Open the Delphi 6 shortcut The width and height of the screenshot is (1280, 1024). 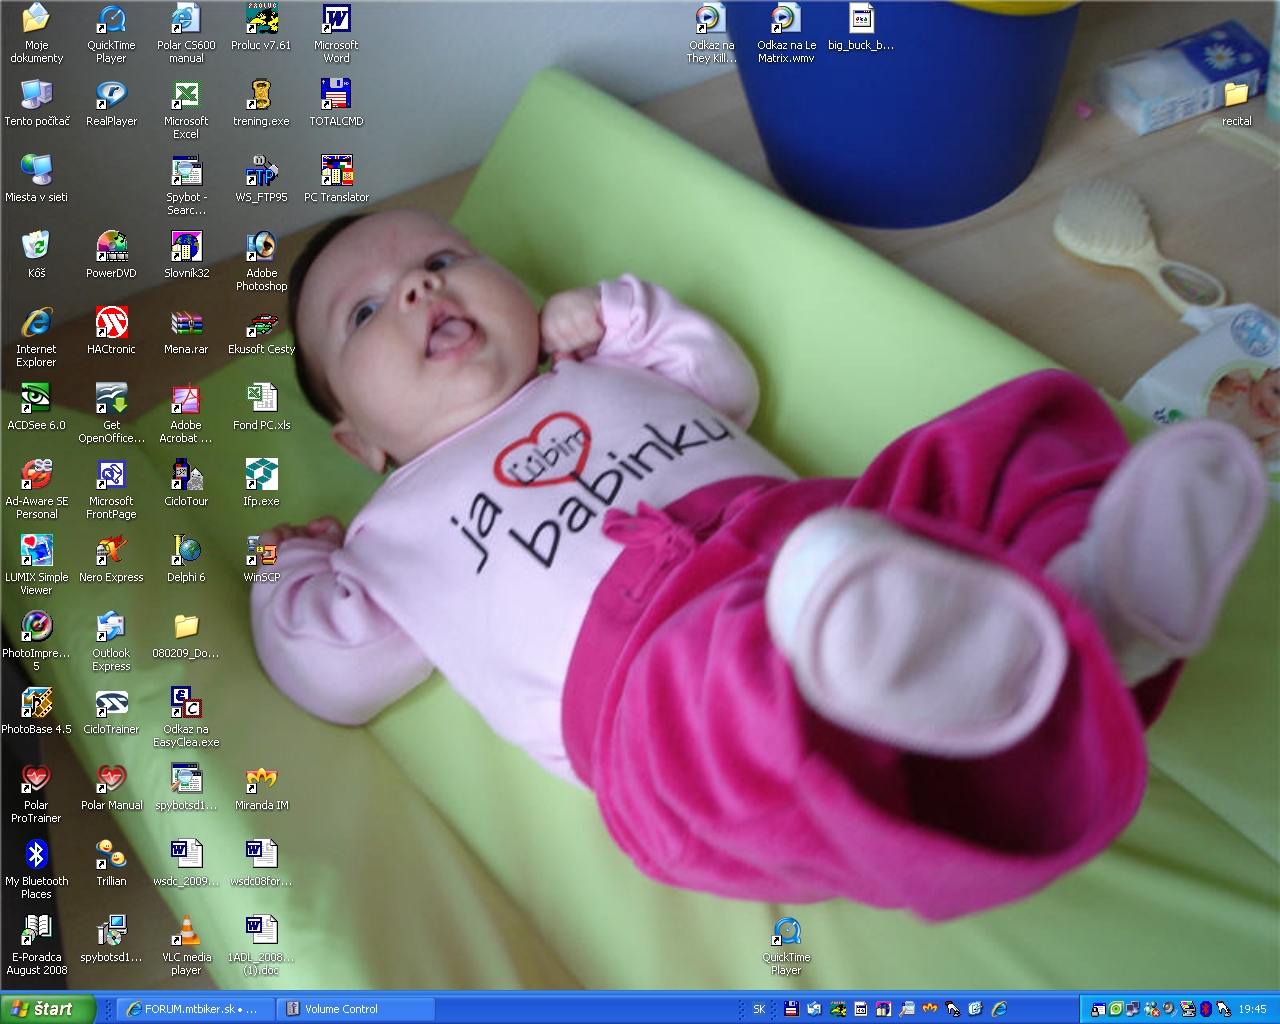tap(186, 551)
